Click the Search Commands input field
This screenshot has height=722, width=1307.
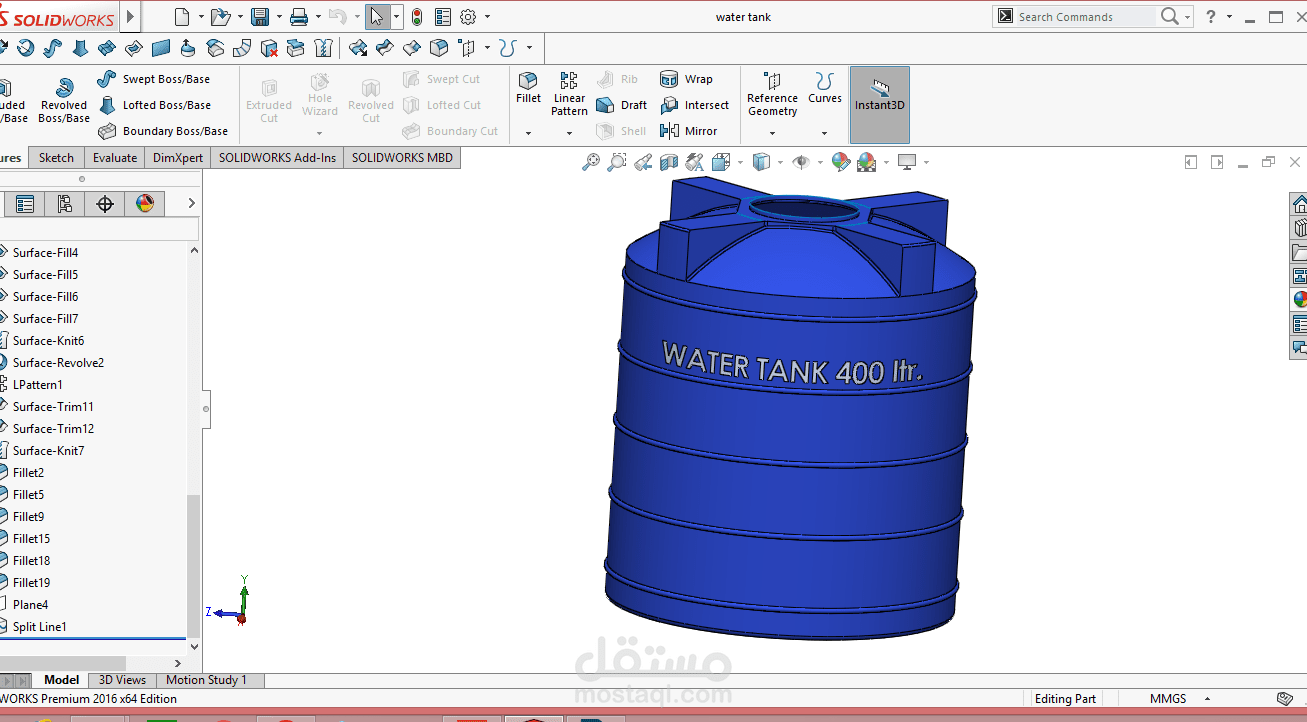coord(1085,17)
